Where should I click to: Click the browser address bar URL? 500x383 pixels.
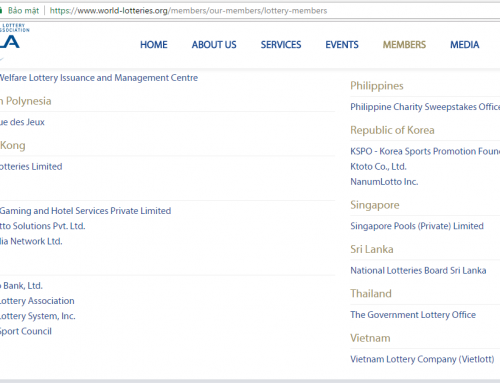188,11
